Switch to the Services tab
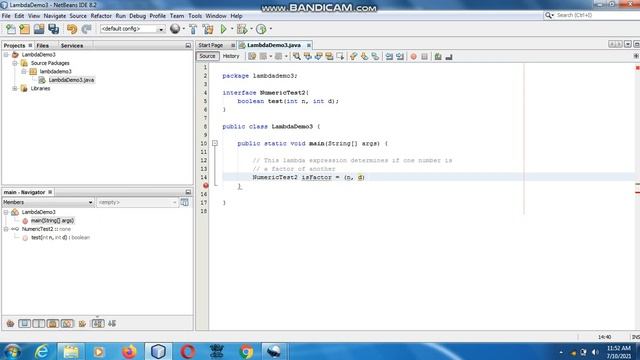 pos(72,46)
